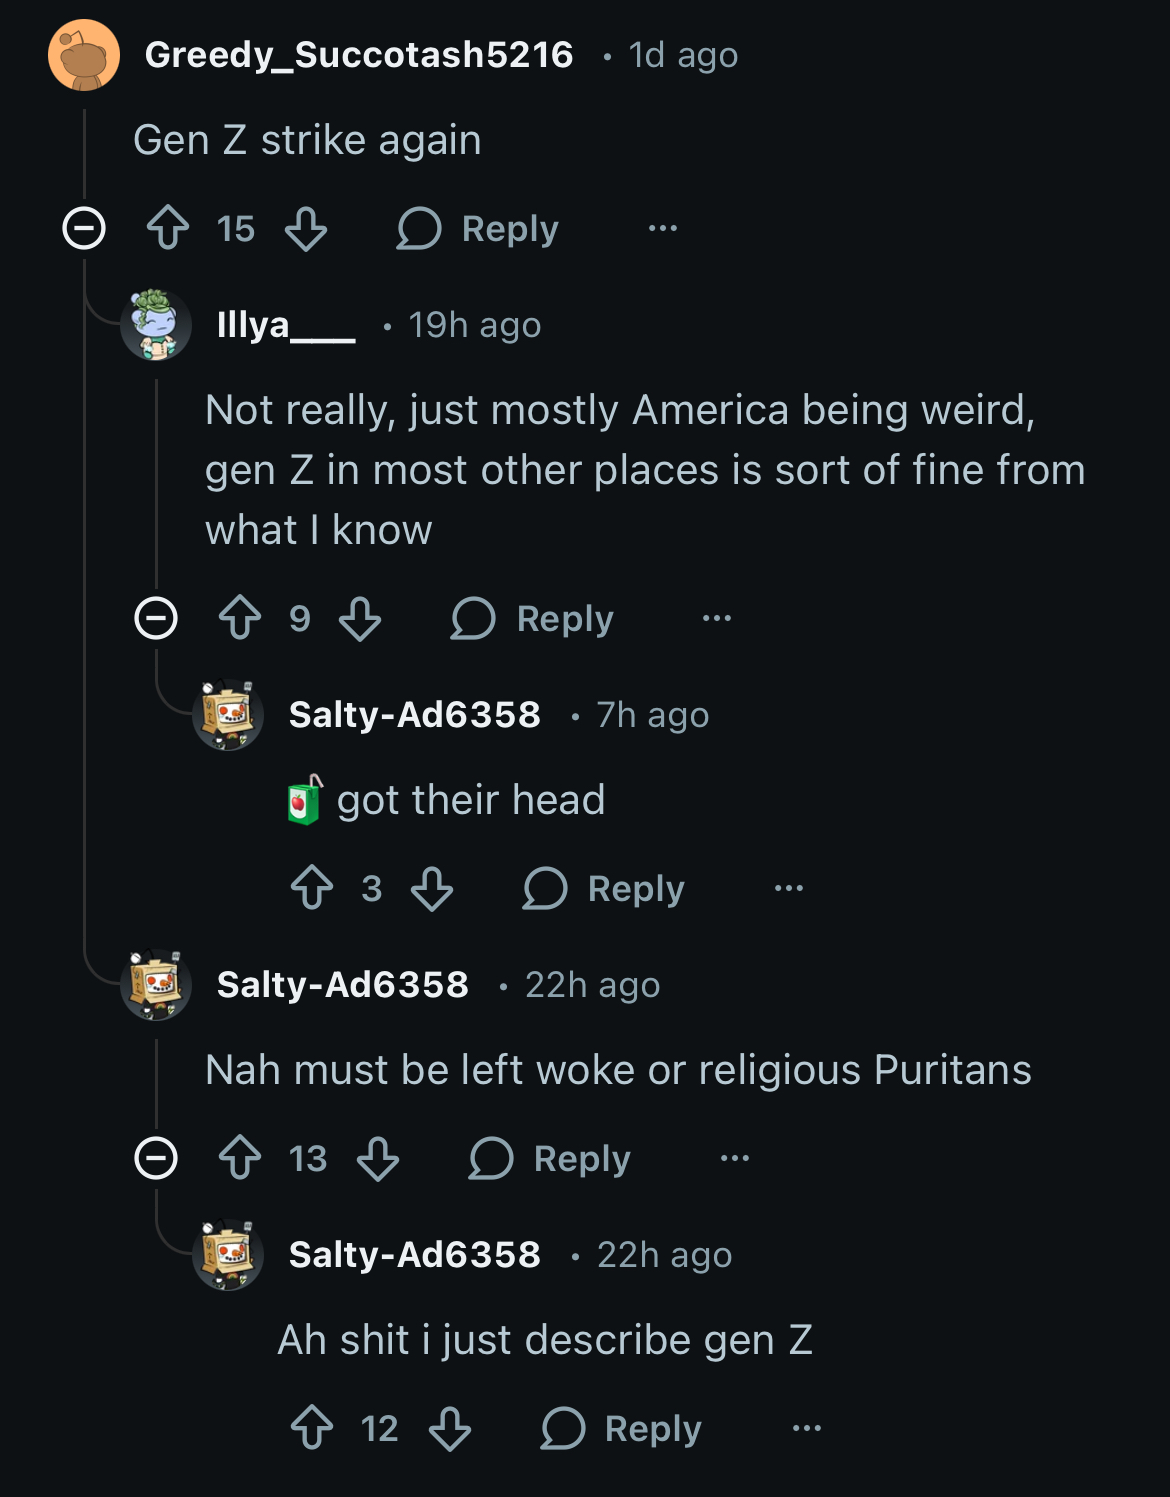Reply to the "religious Puritans" comment
This screenshot has height=1497, width=1170.
(x=550, y=1158)
